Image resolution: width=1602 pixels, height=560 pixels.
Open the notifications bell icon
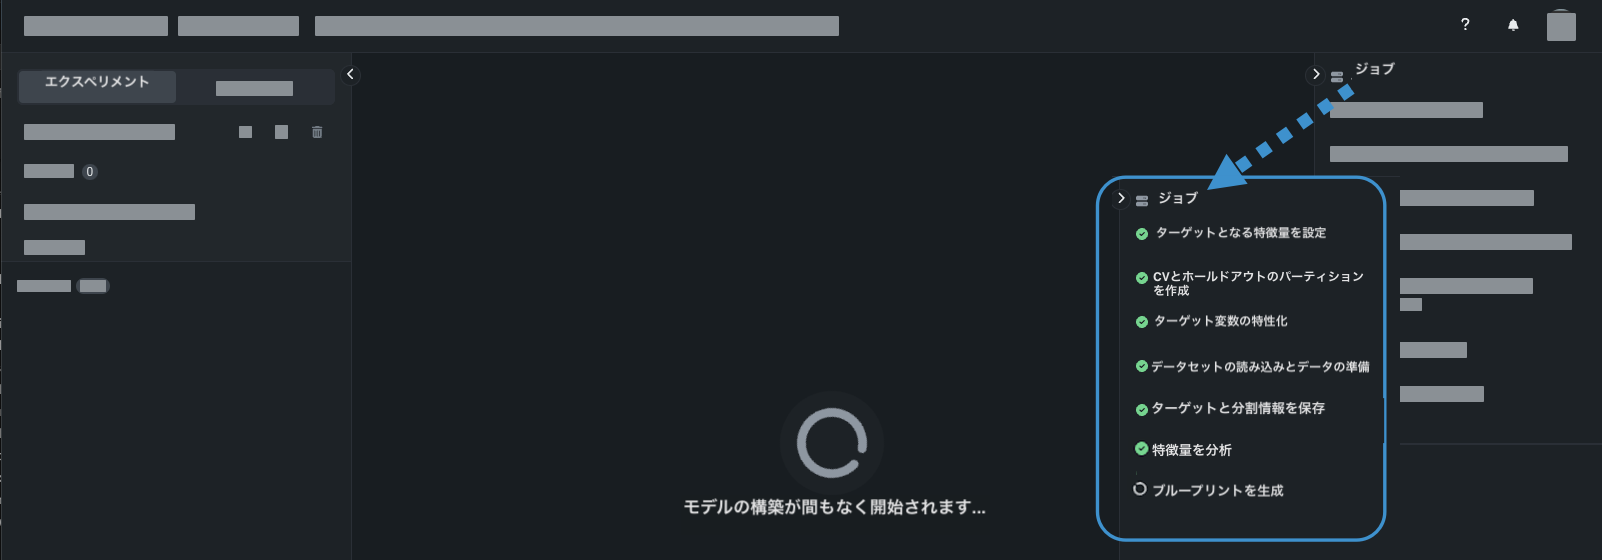1513,25
